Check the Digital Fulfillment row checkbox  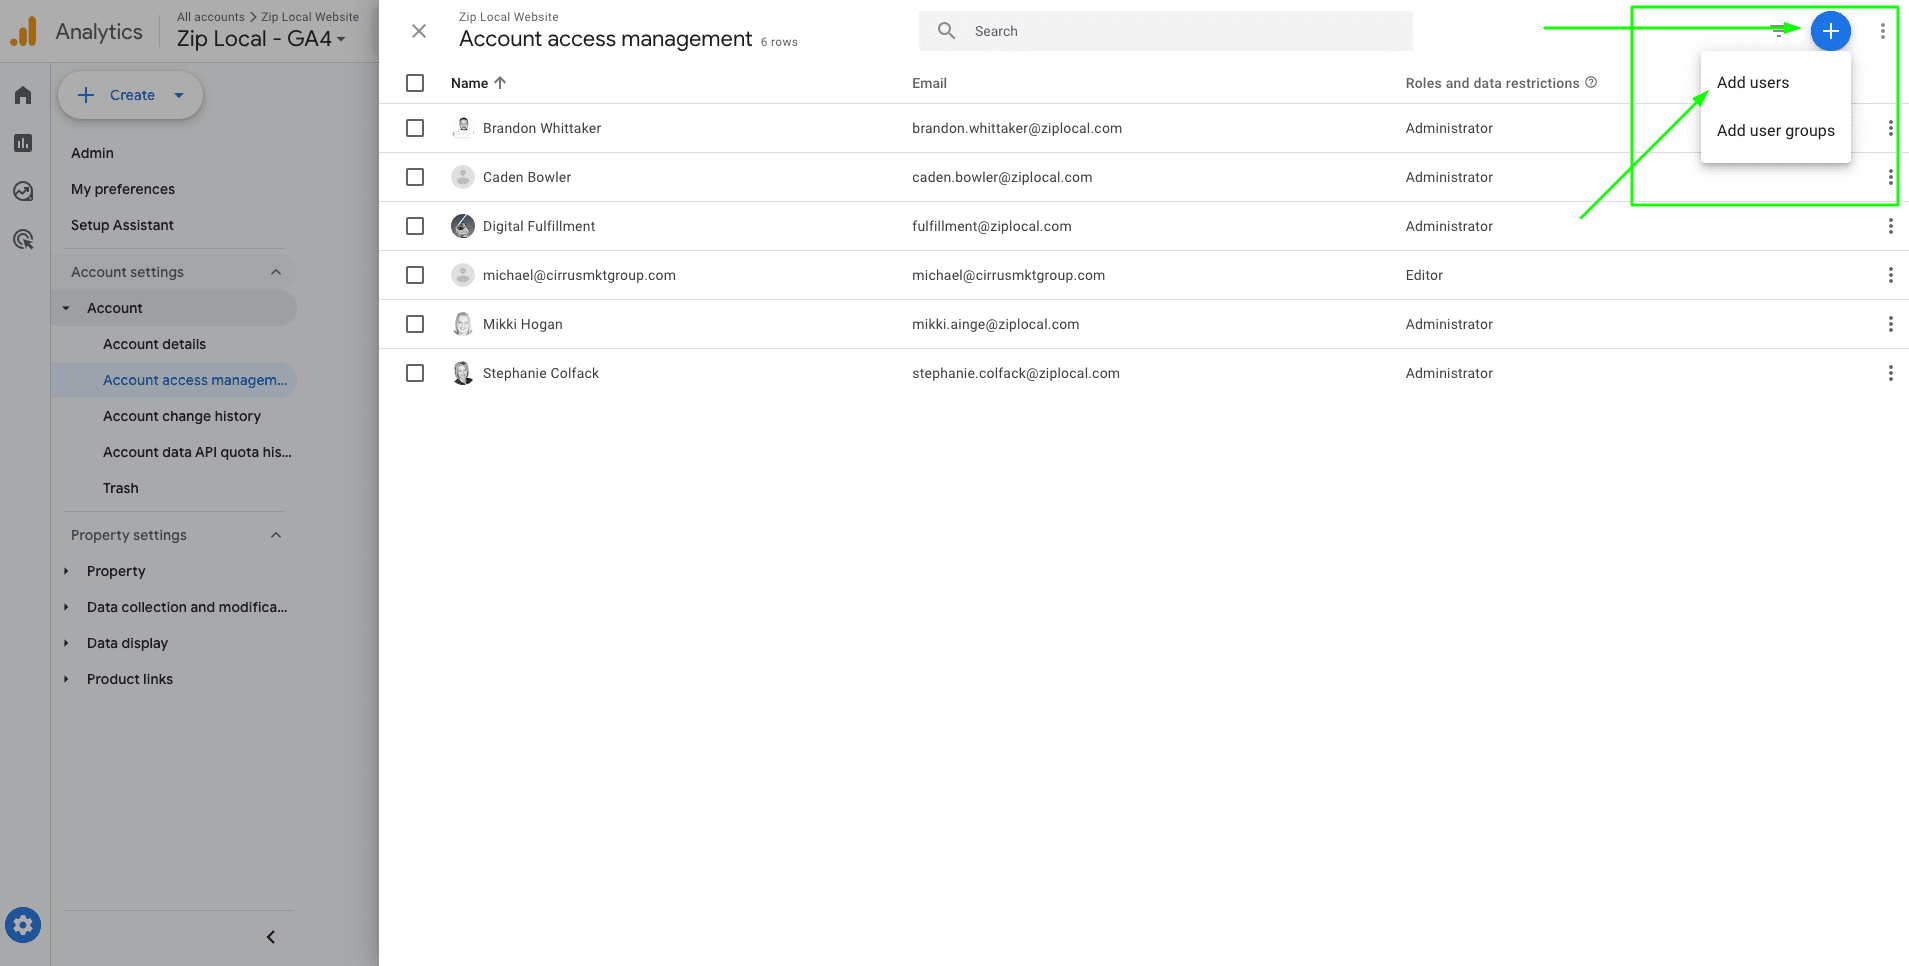(415, 226)
